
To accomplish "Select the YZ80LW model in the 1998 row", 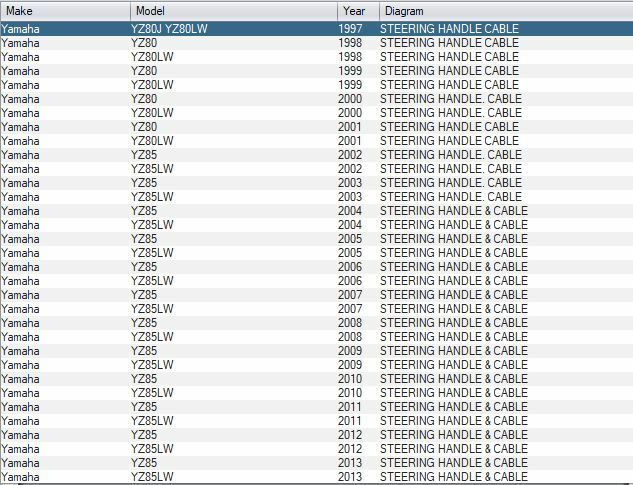I will pyautogui.click(x=152, y=57).
